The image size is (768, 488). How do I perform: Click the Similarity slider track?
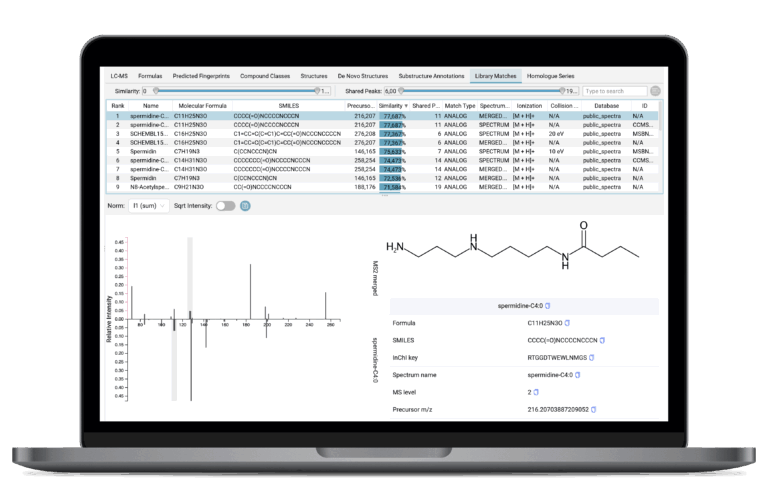pyautogui.click(x=235, y=91)
